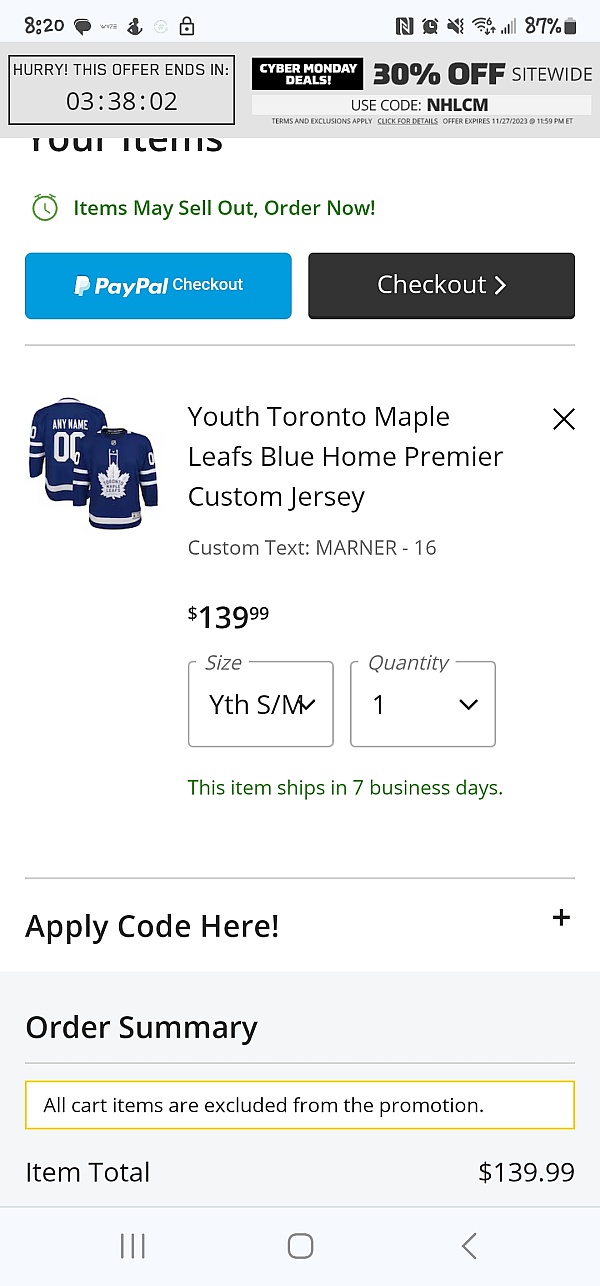Viewport: 600px width, 1286px height.
Task: Tap the green alarm clock icon
Action: point(45,208)
